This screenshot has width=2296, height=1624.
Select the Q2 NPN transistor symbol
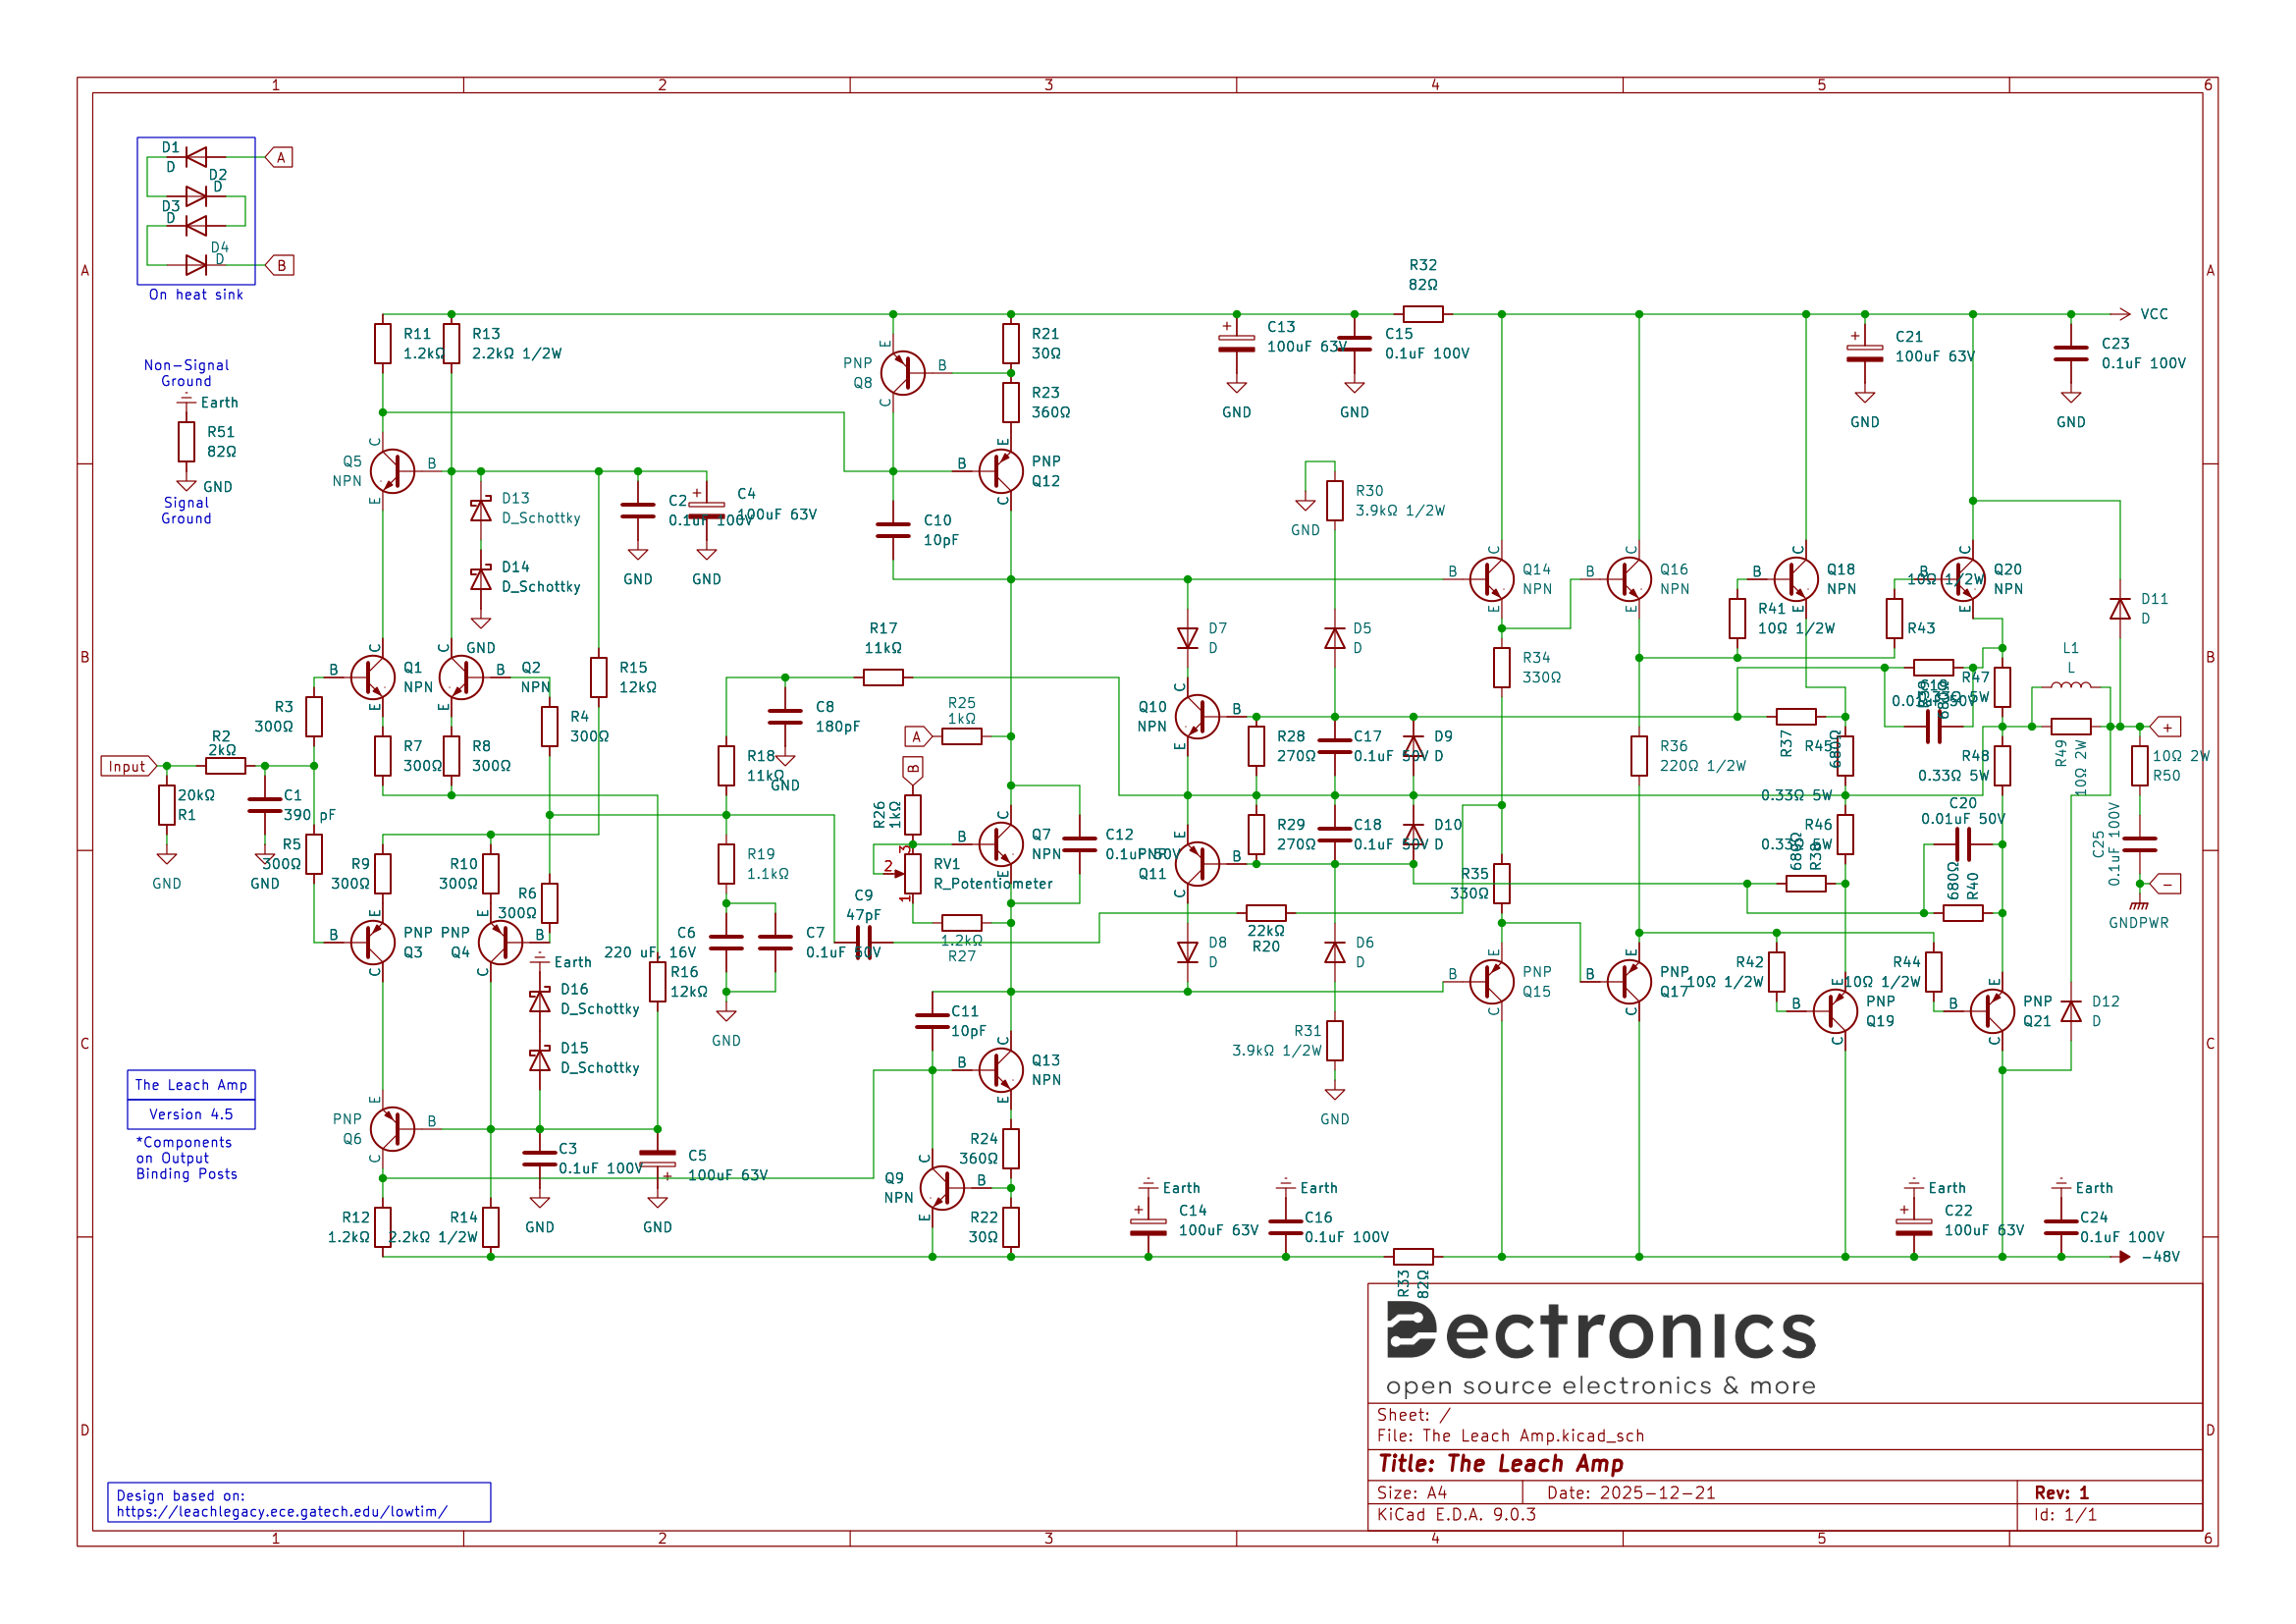coord(461,677)
